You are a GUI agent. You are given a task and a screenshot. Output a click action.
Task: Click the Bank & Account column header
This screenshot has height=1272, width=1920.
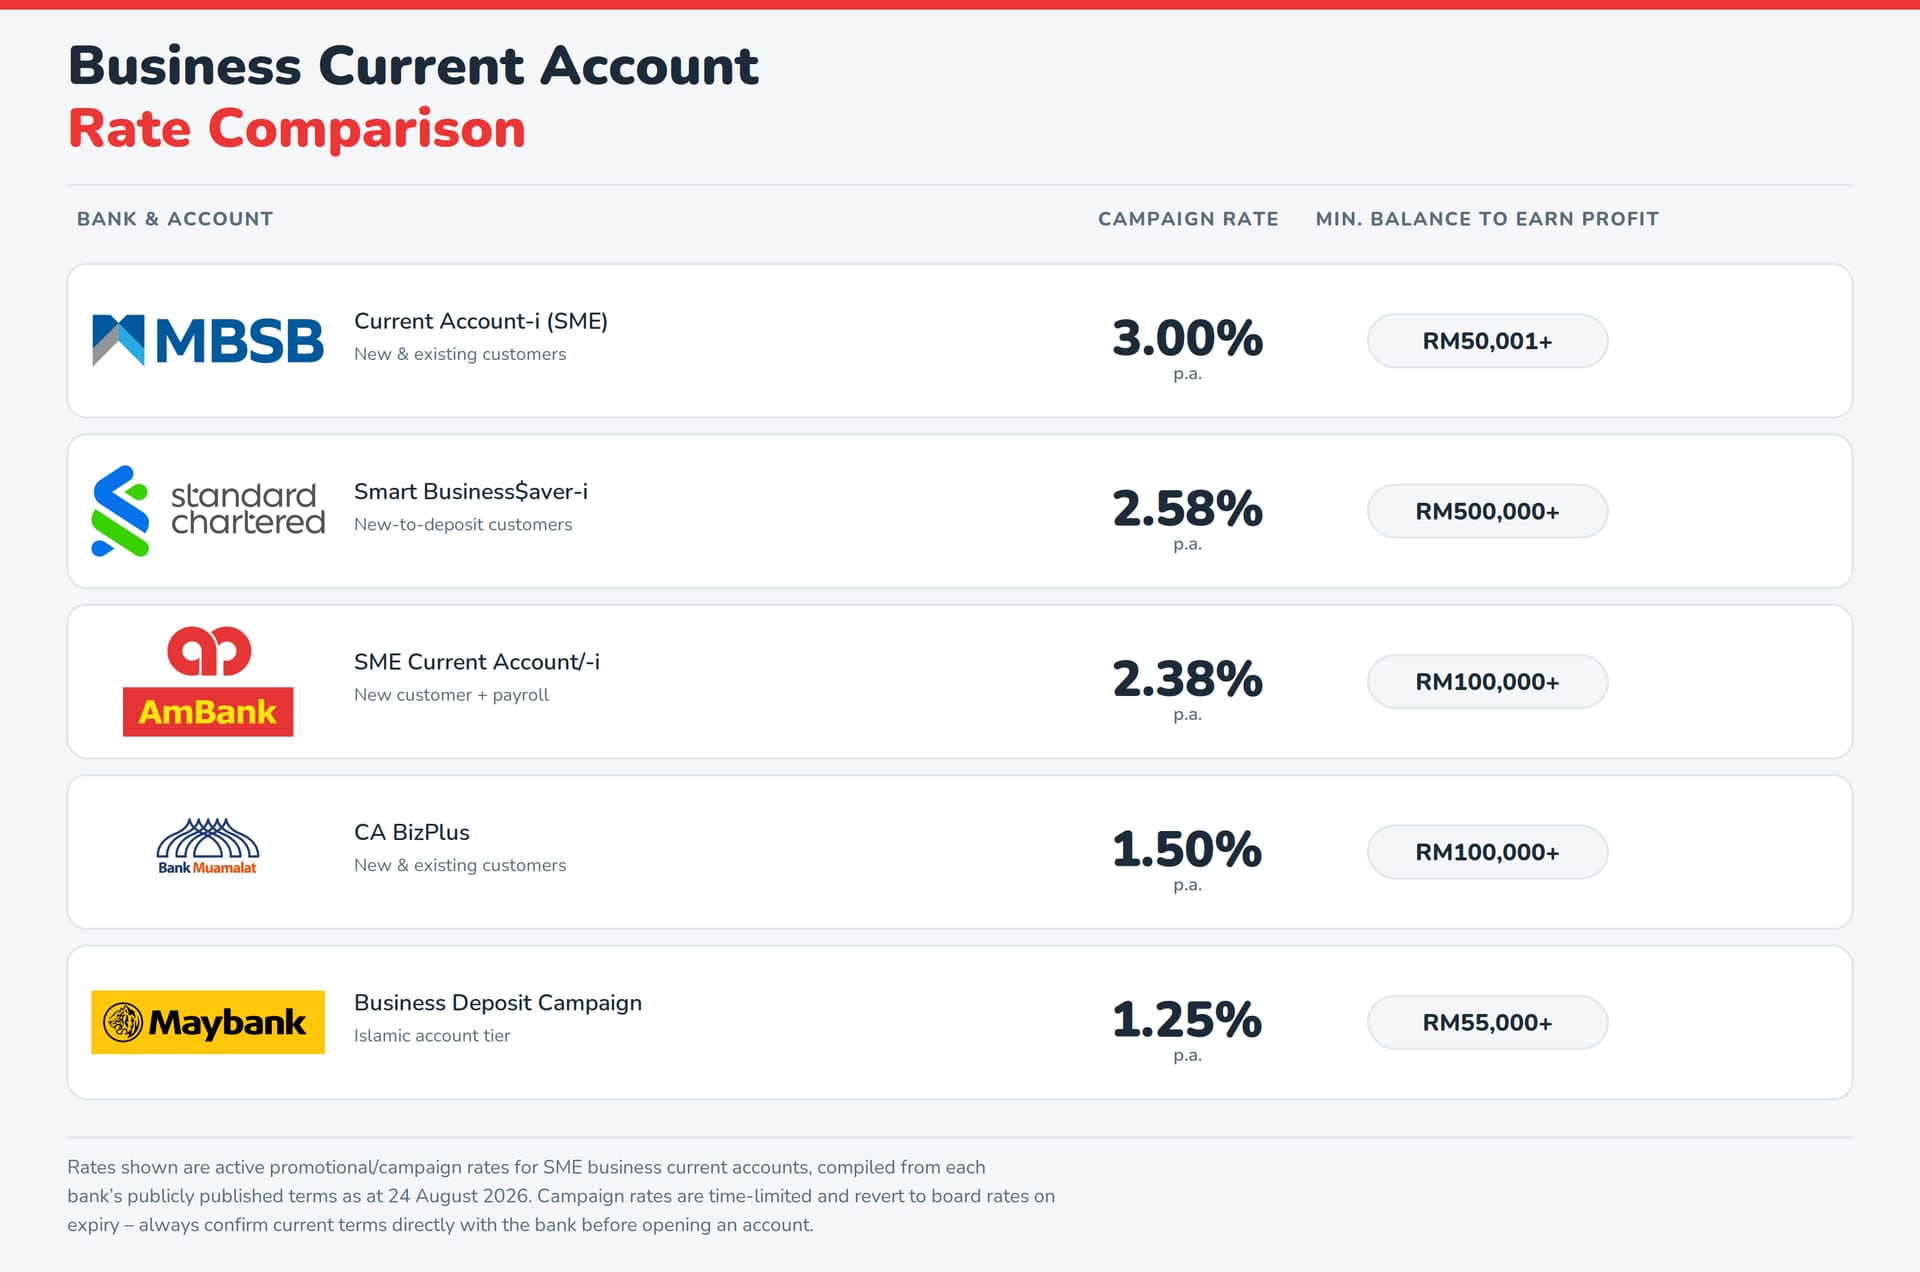175,219
